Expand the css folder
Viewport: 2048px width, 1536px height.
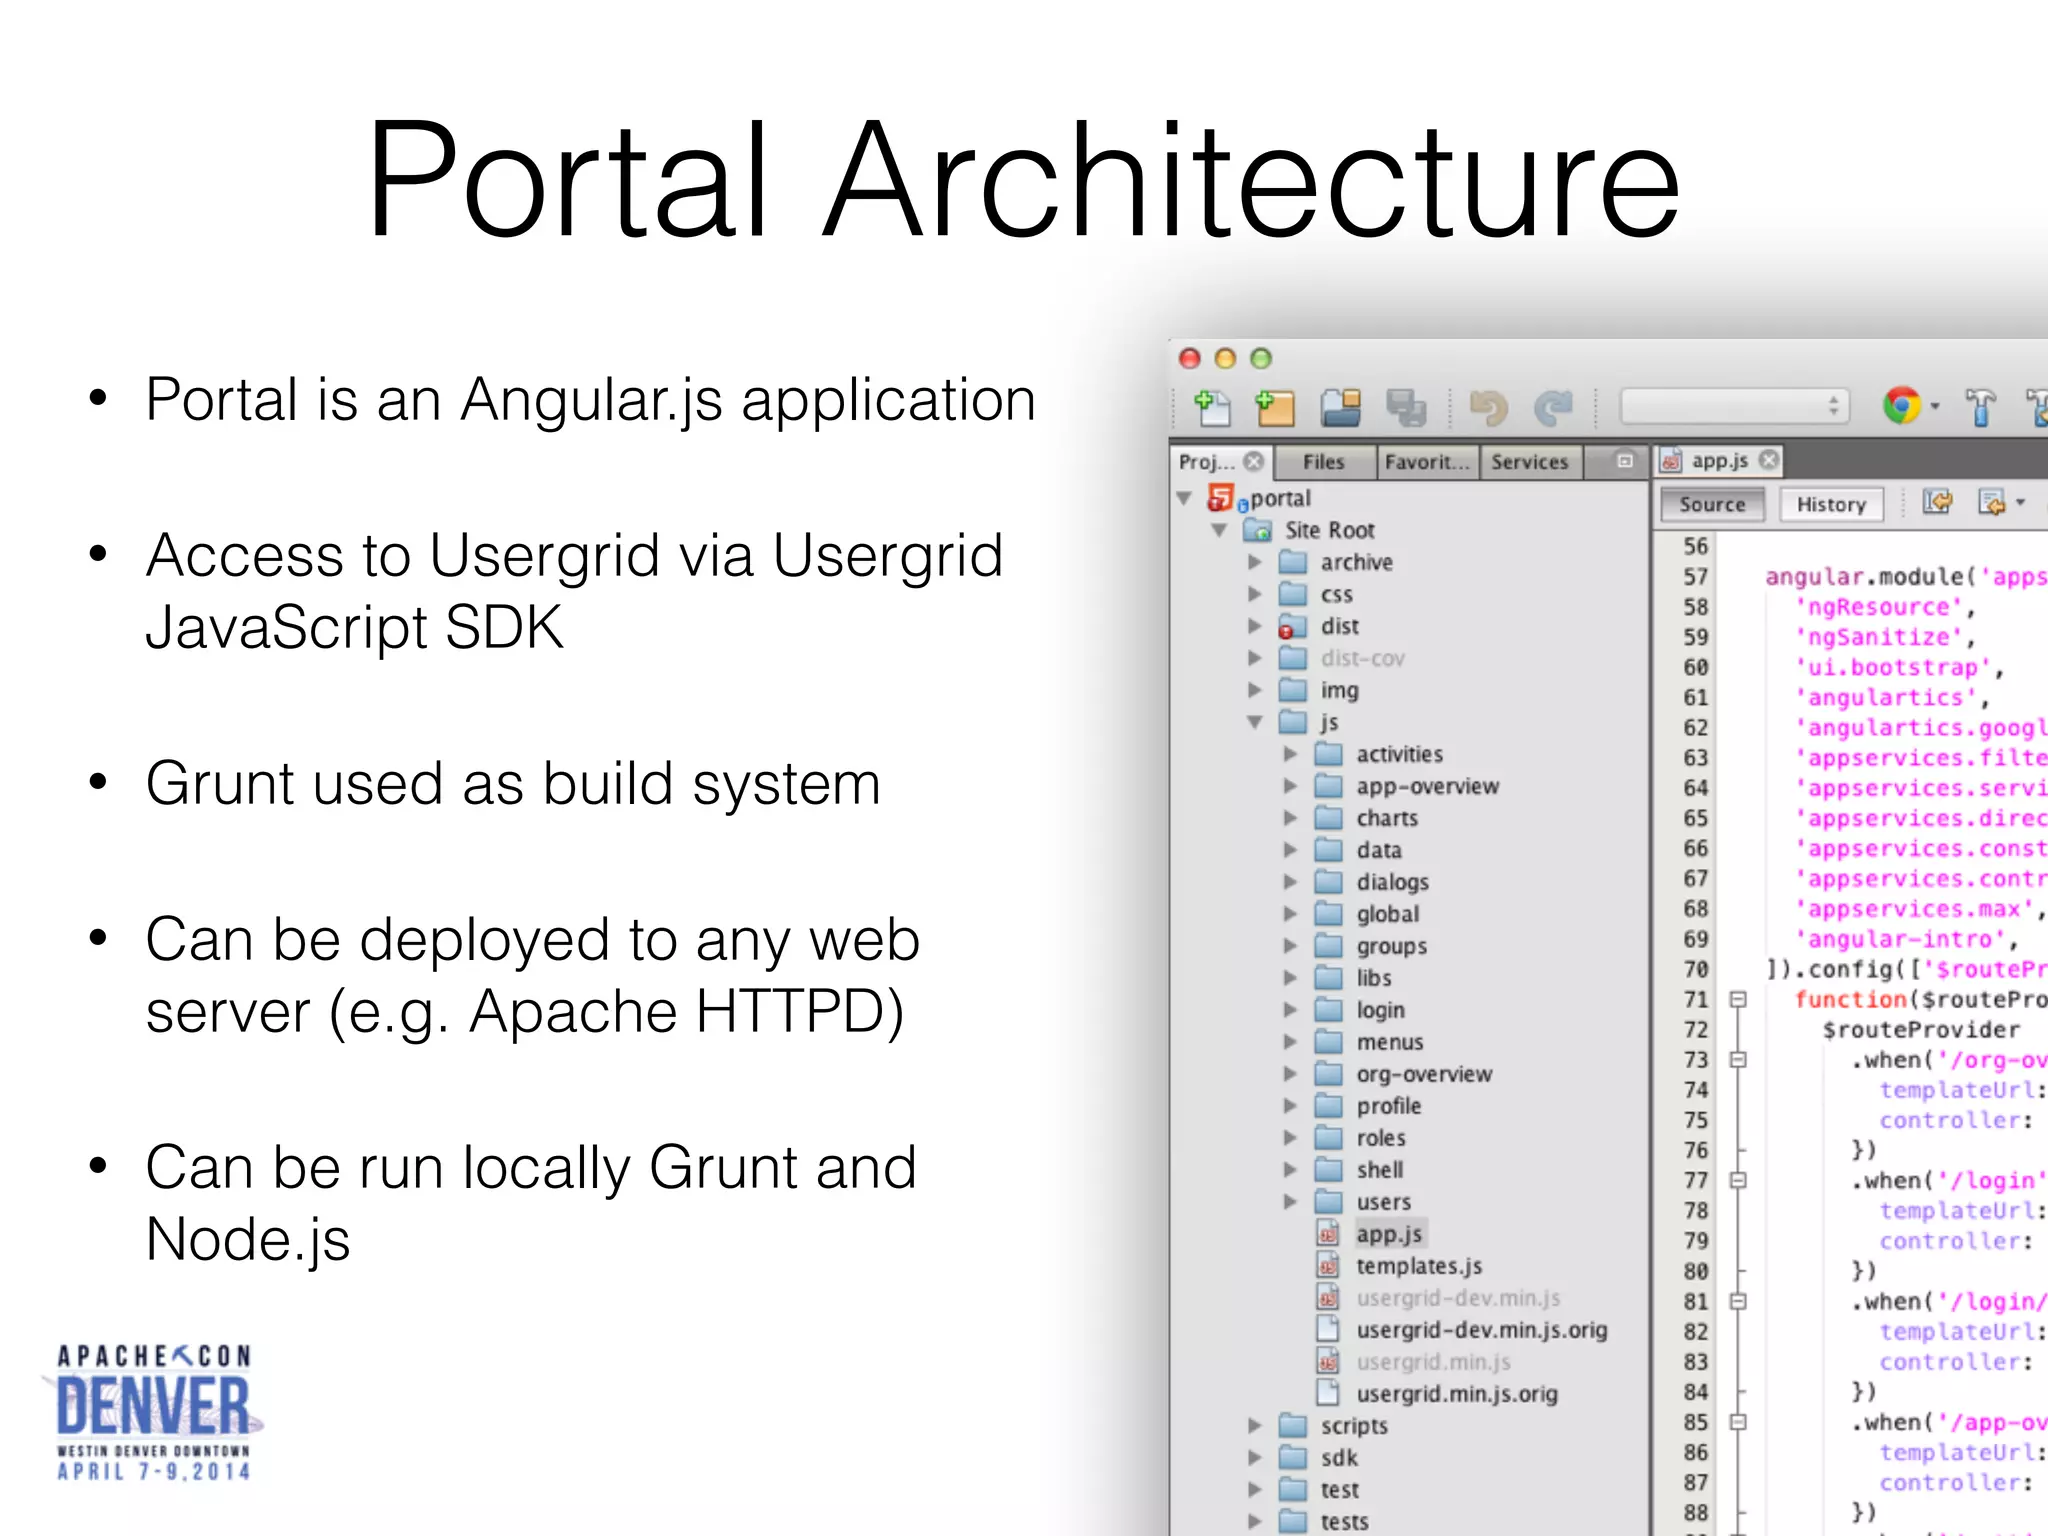tap(1255, 594)
